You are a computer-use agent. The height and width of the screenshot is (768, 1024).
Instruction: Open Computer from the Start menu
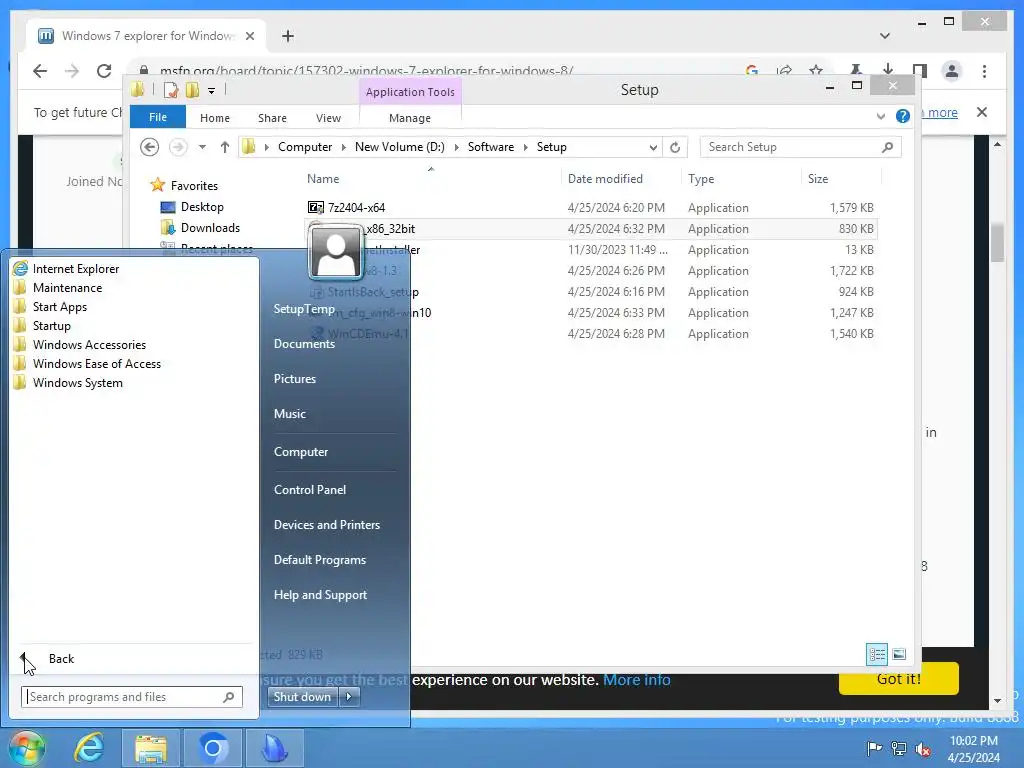tap(300, 451)
